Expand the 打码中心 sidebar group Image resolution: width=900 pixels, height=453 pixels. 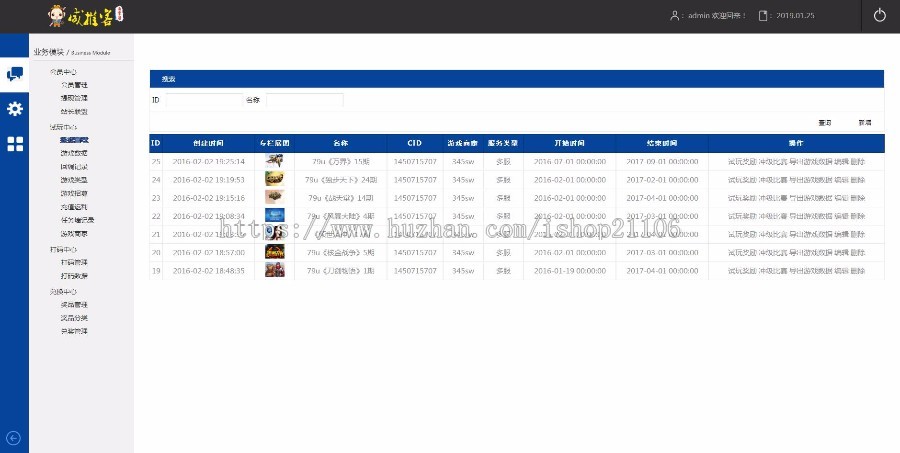[x=63, y=250]
